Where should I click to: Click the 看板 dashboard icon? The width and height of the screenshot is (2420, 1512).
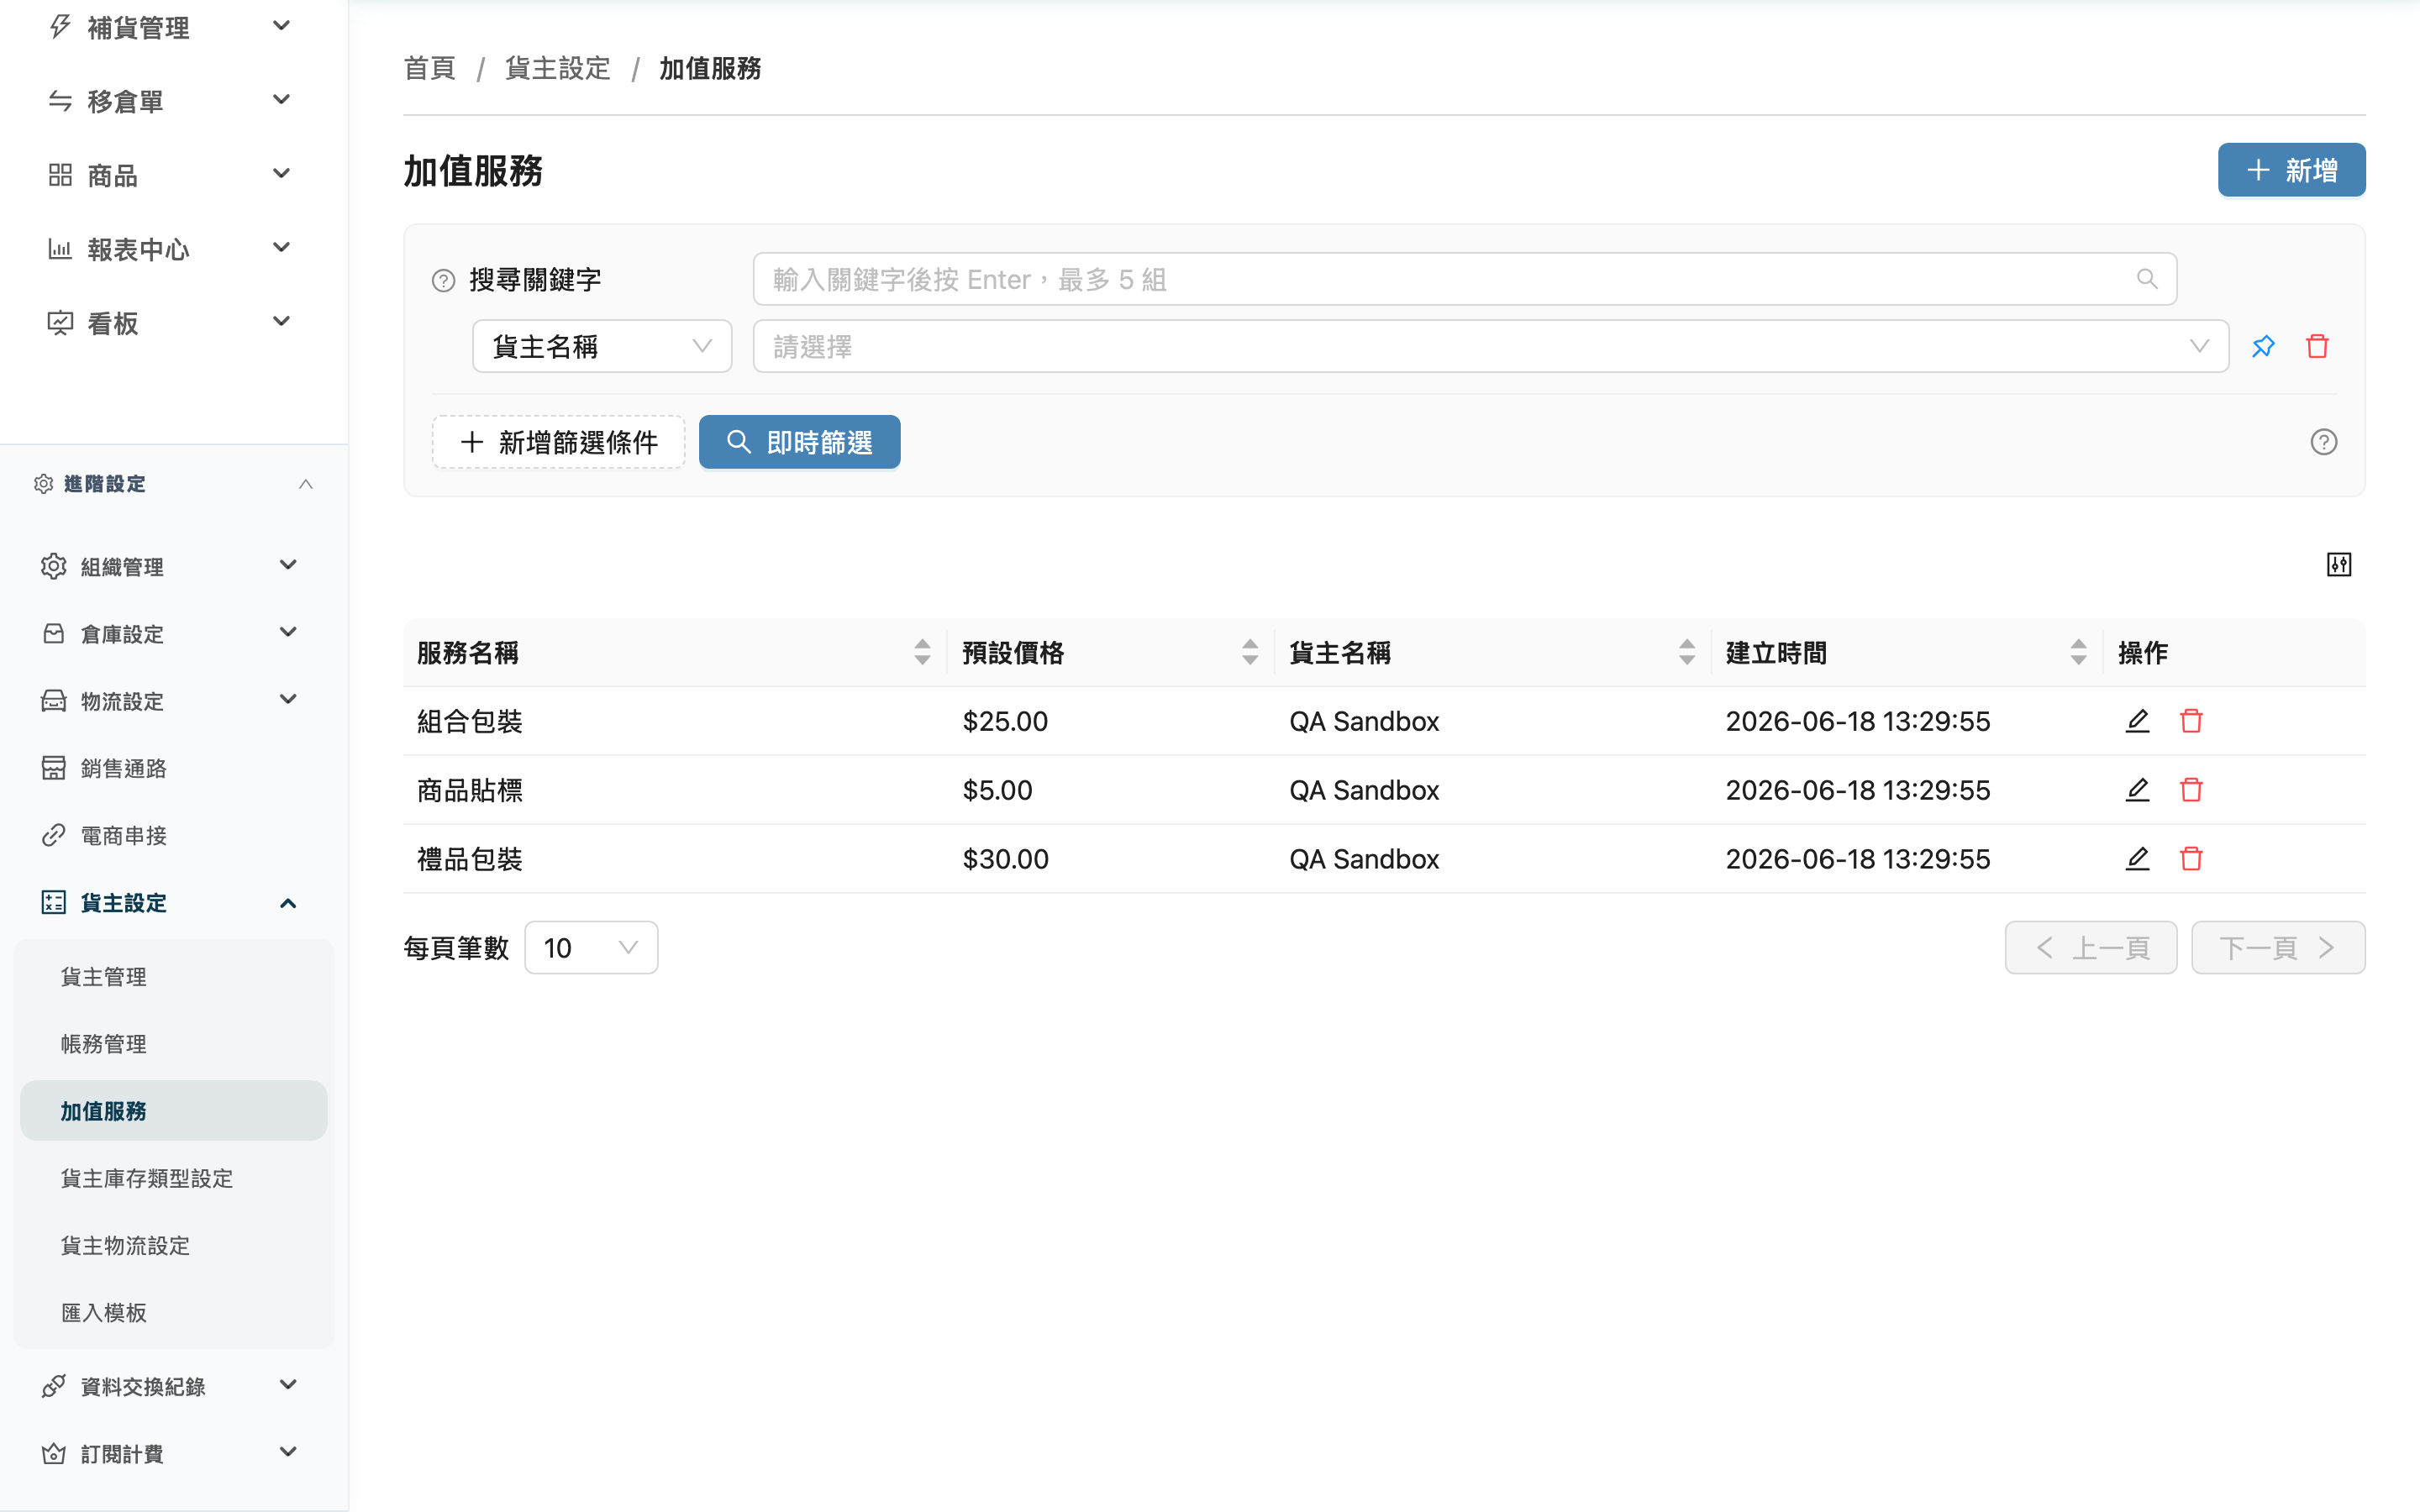(x=60, y=323)
